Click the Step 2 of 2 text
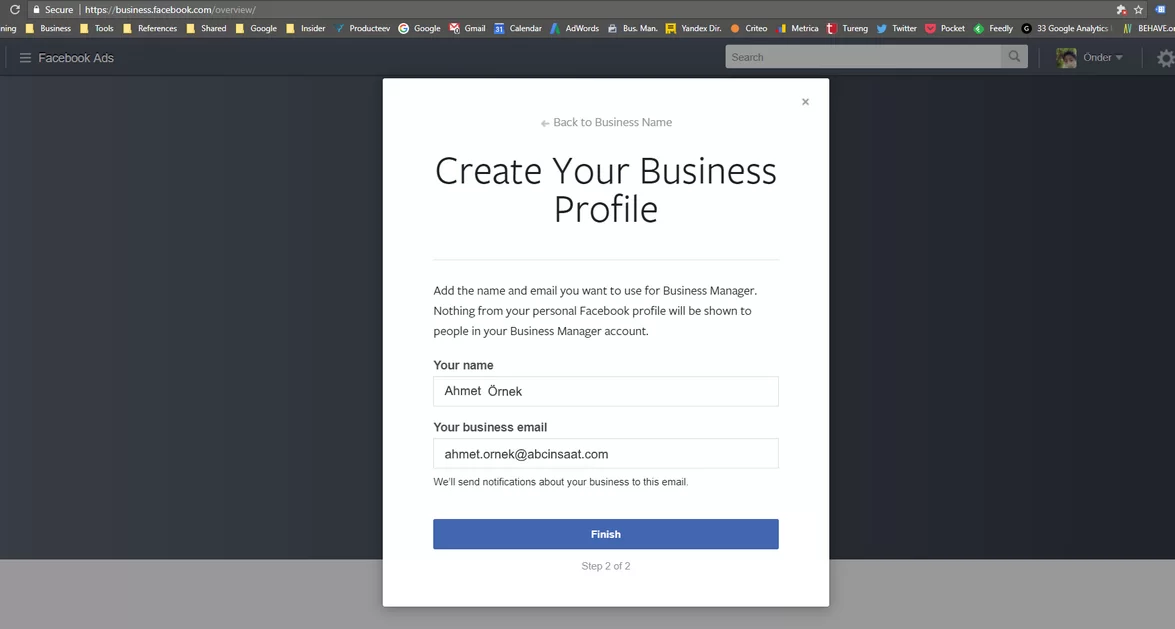 (x=605, y=566)
